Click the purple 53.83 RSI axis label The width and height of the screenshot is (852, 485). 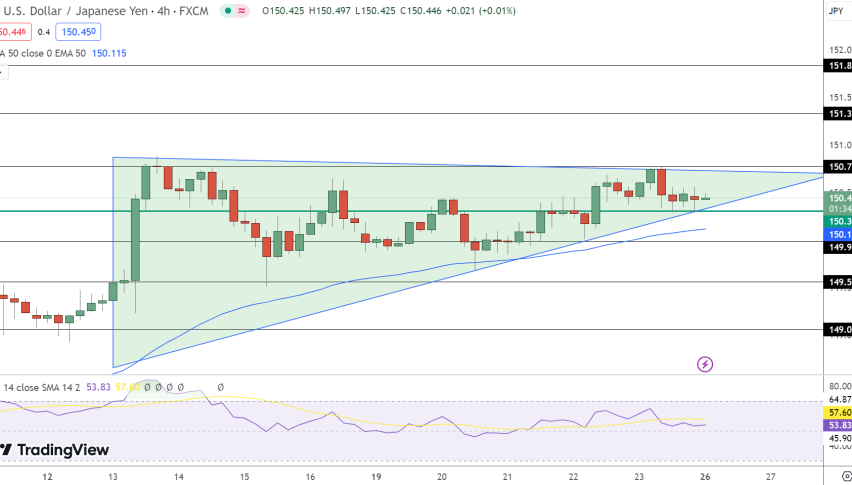pyautogui.click(x=838, y=425)
